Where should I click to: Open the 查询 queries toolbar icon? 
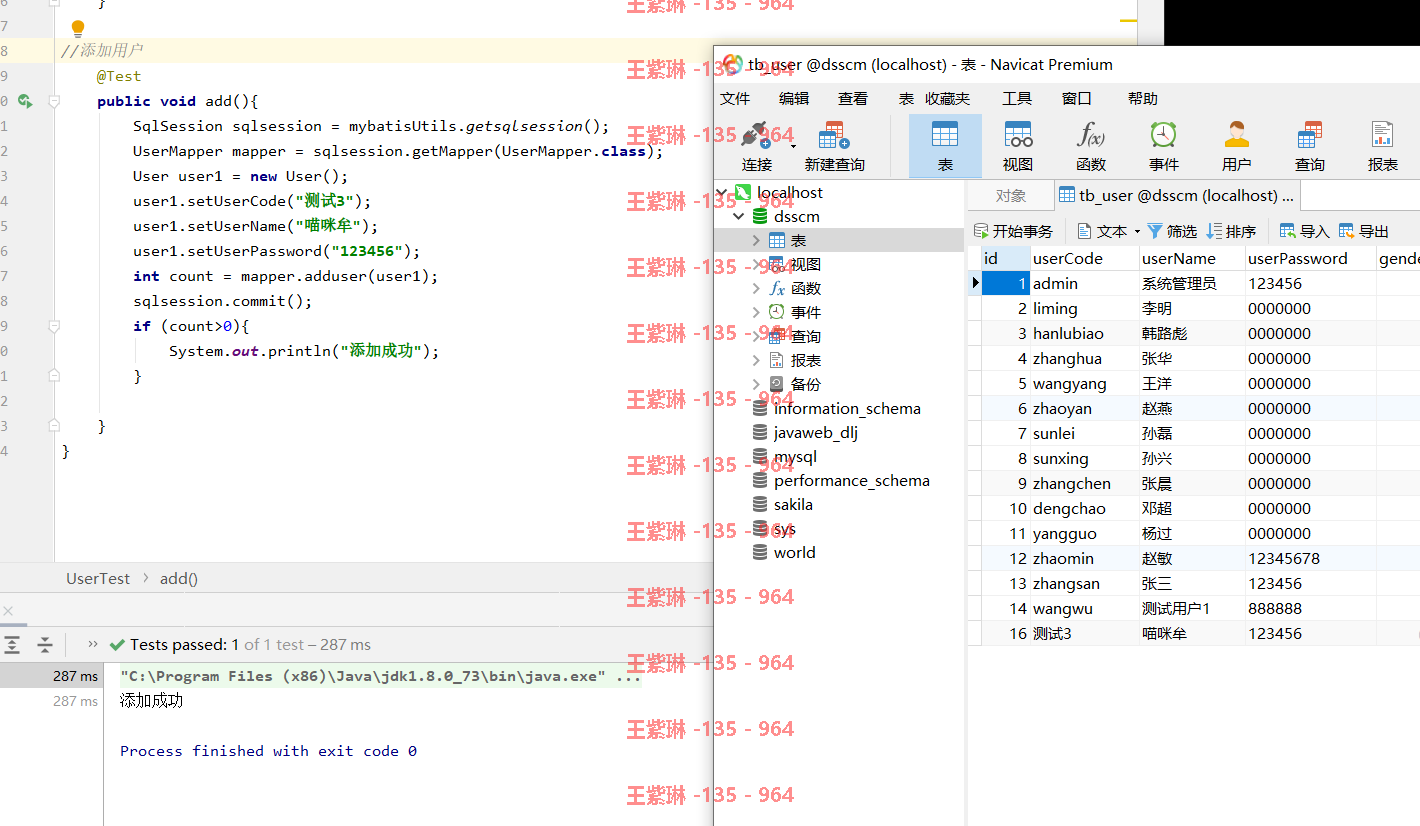coord(1309,135)
